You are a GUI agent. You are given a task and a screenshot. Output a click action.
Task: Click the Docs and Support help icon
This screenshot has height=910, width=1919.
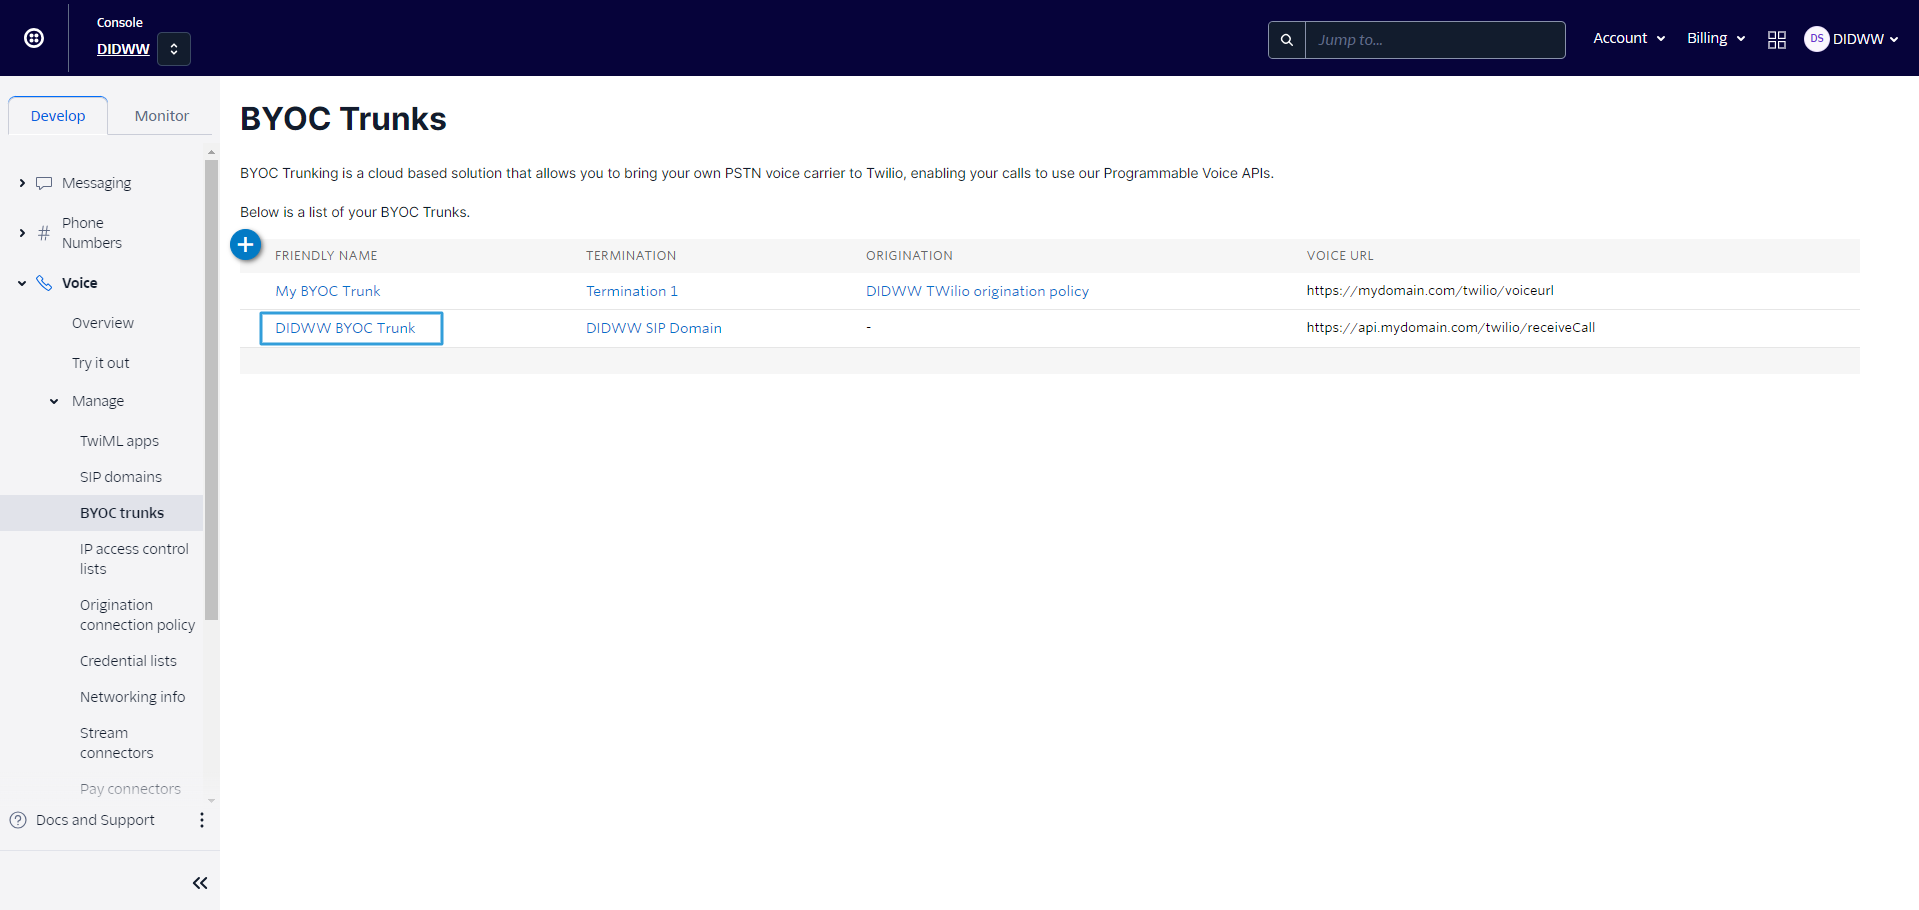(x=18, y=820)
